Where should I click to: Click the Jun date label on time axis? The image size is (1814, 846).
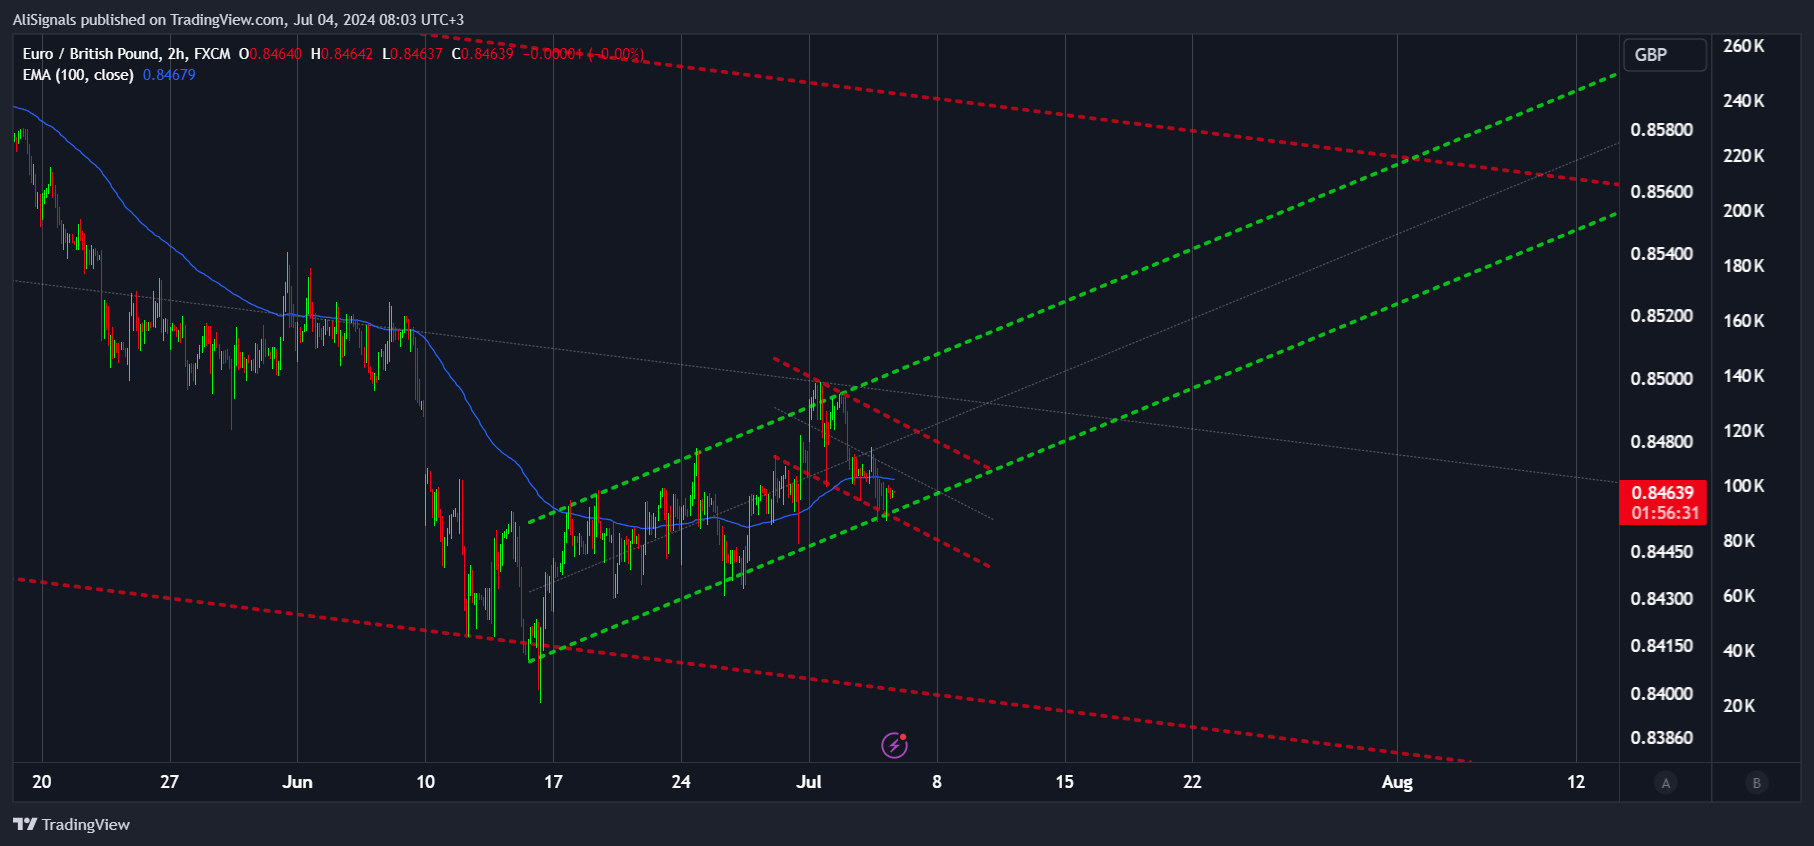click(x=297, y=782)
